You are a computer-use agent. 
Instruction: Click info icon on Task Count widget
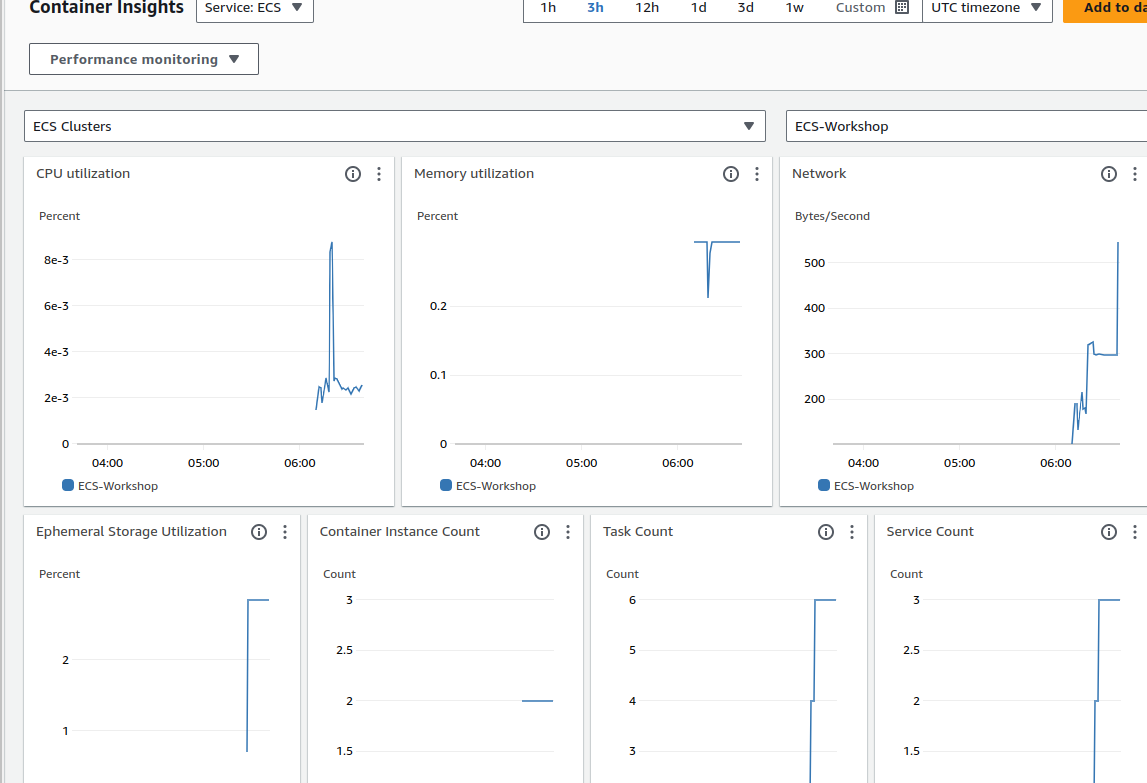(826, 532)
